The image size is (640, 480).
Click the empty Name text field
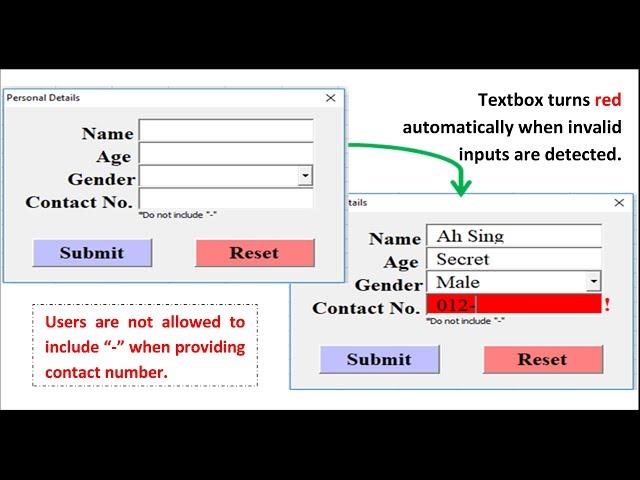click(x=226, y=131)
